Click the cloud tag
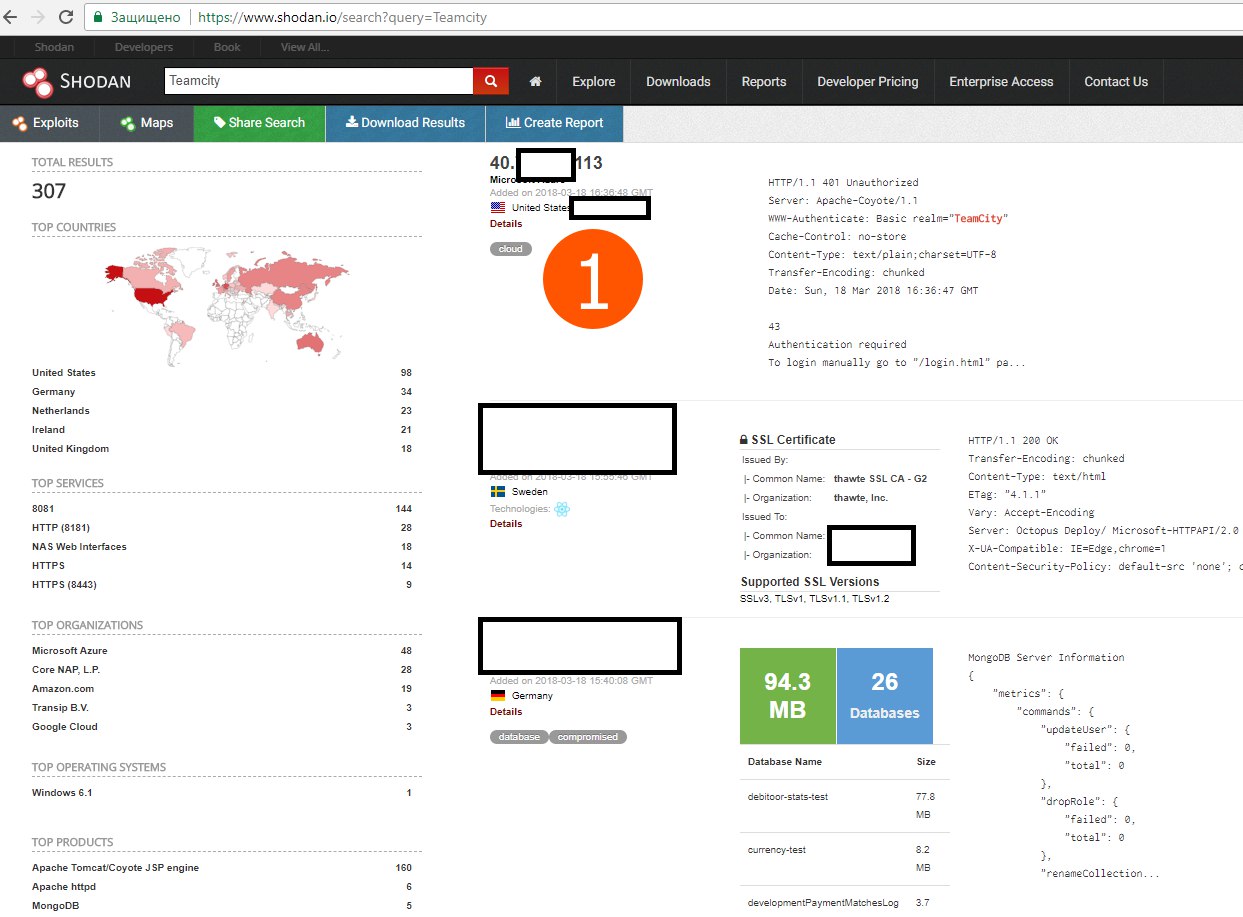Viewport: 1243px width, 917px height. point(511,249)
